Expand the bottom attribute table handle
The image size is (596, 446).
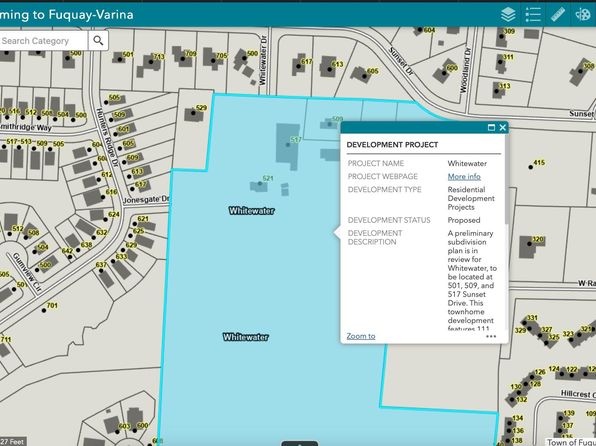[300, 443]
